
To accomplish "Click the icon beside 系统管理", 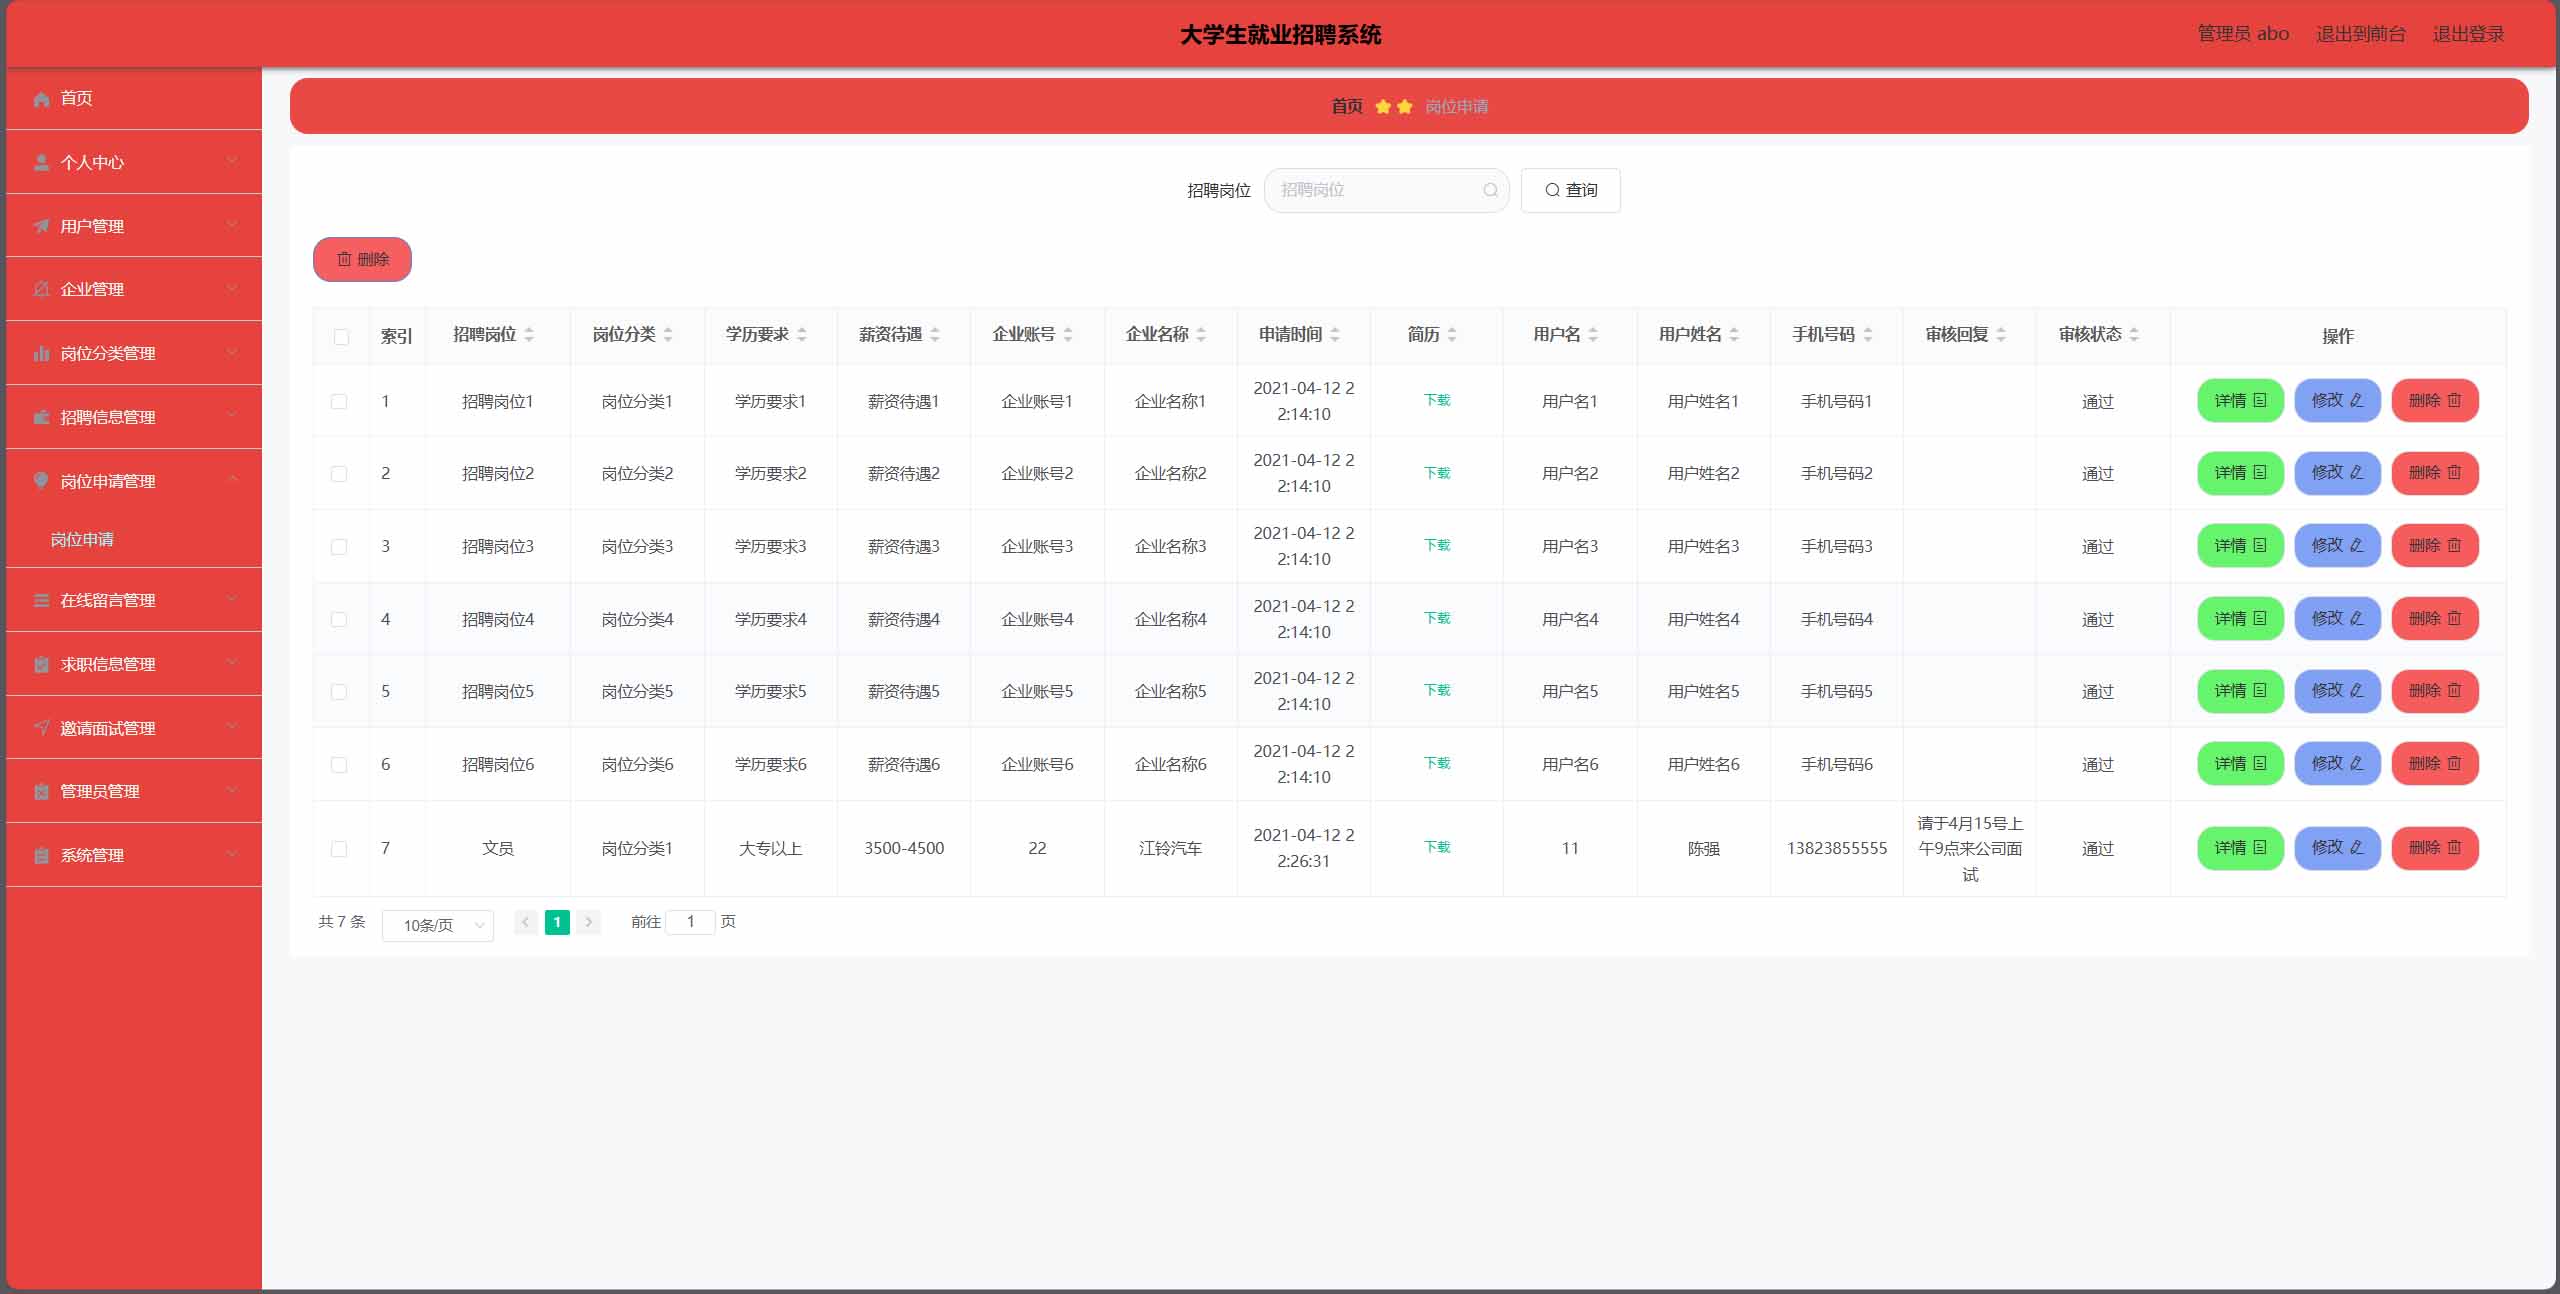I will click(41, 855).
